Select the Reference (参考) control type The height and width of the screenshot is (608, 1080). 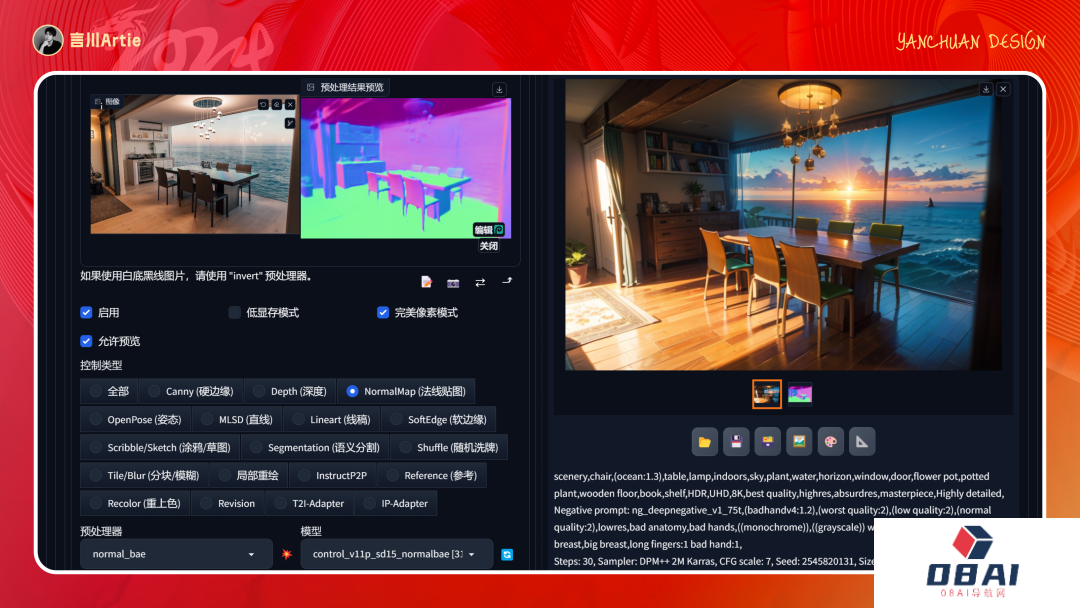pyautogui.click(x=432, y=475)
